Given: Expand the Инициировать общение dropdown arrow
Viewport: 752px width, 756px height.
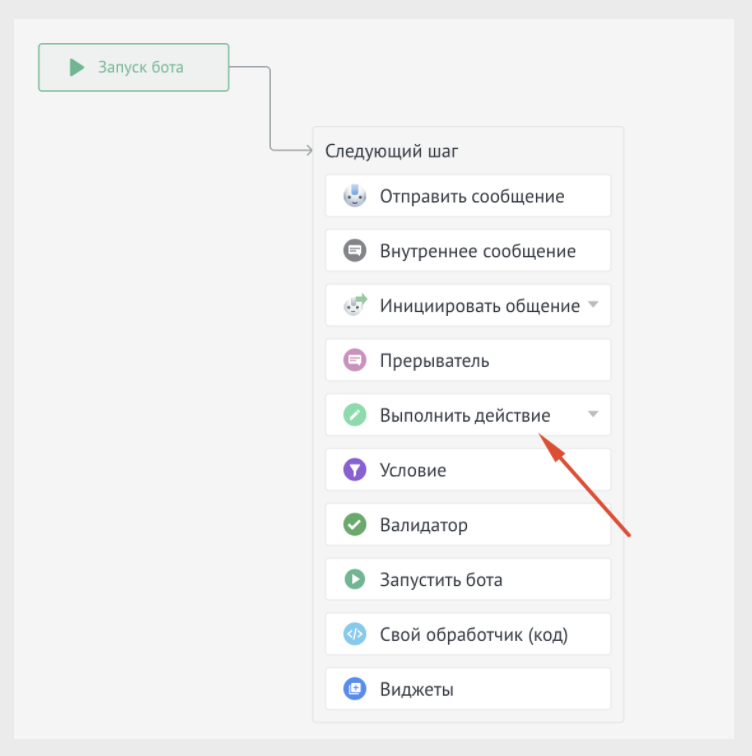Looking at the screenshot, I should click(x=593, y=305).
